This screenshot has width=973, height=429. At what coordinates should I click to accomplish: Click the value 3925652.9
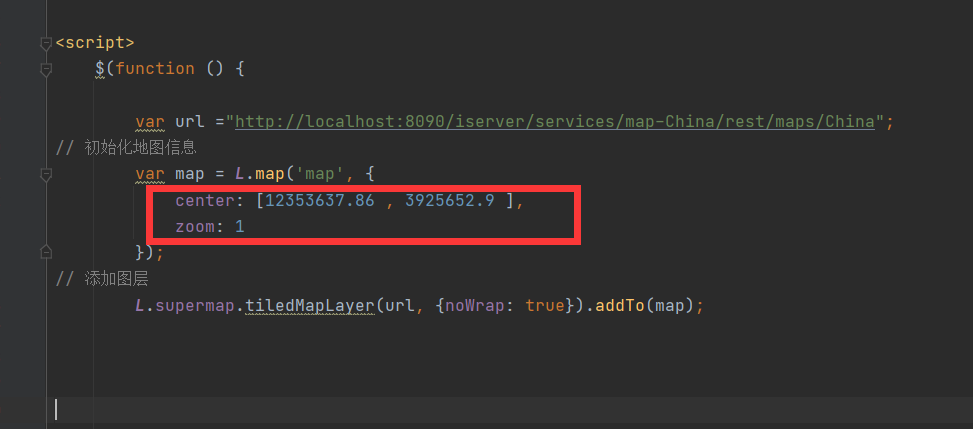coord(450,201)
